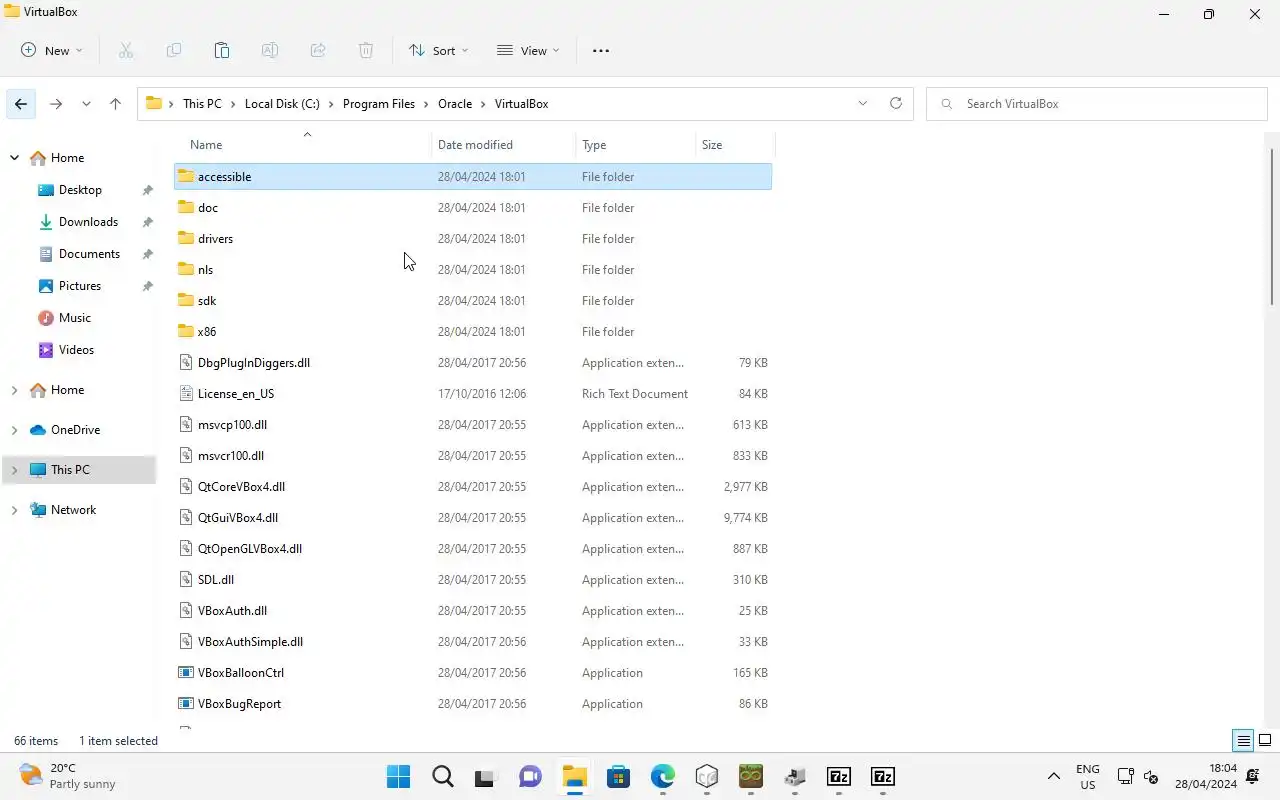
Task: Expand the This PC tree node
Action: [14, 470]
